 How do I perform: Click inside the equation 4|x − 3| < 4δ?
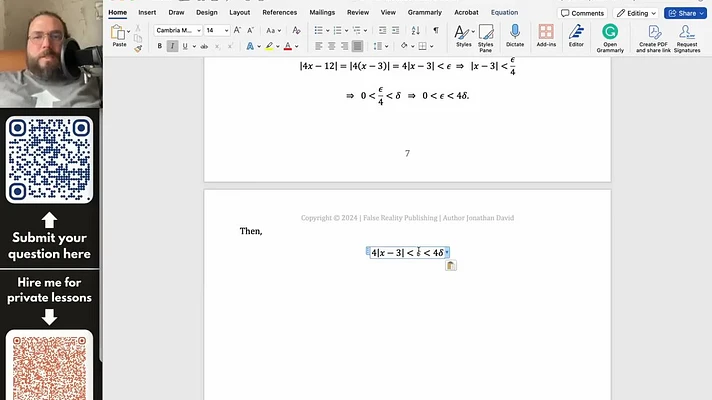pyautogui.click(x=407, y=252)
